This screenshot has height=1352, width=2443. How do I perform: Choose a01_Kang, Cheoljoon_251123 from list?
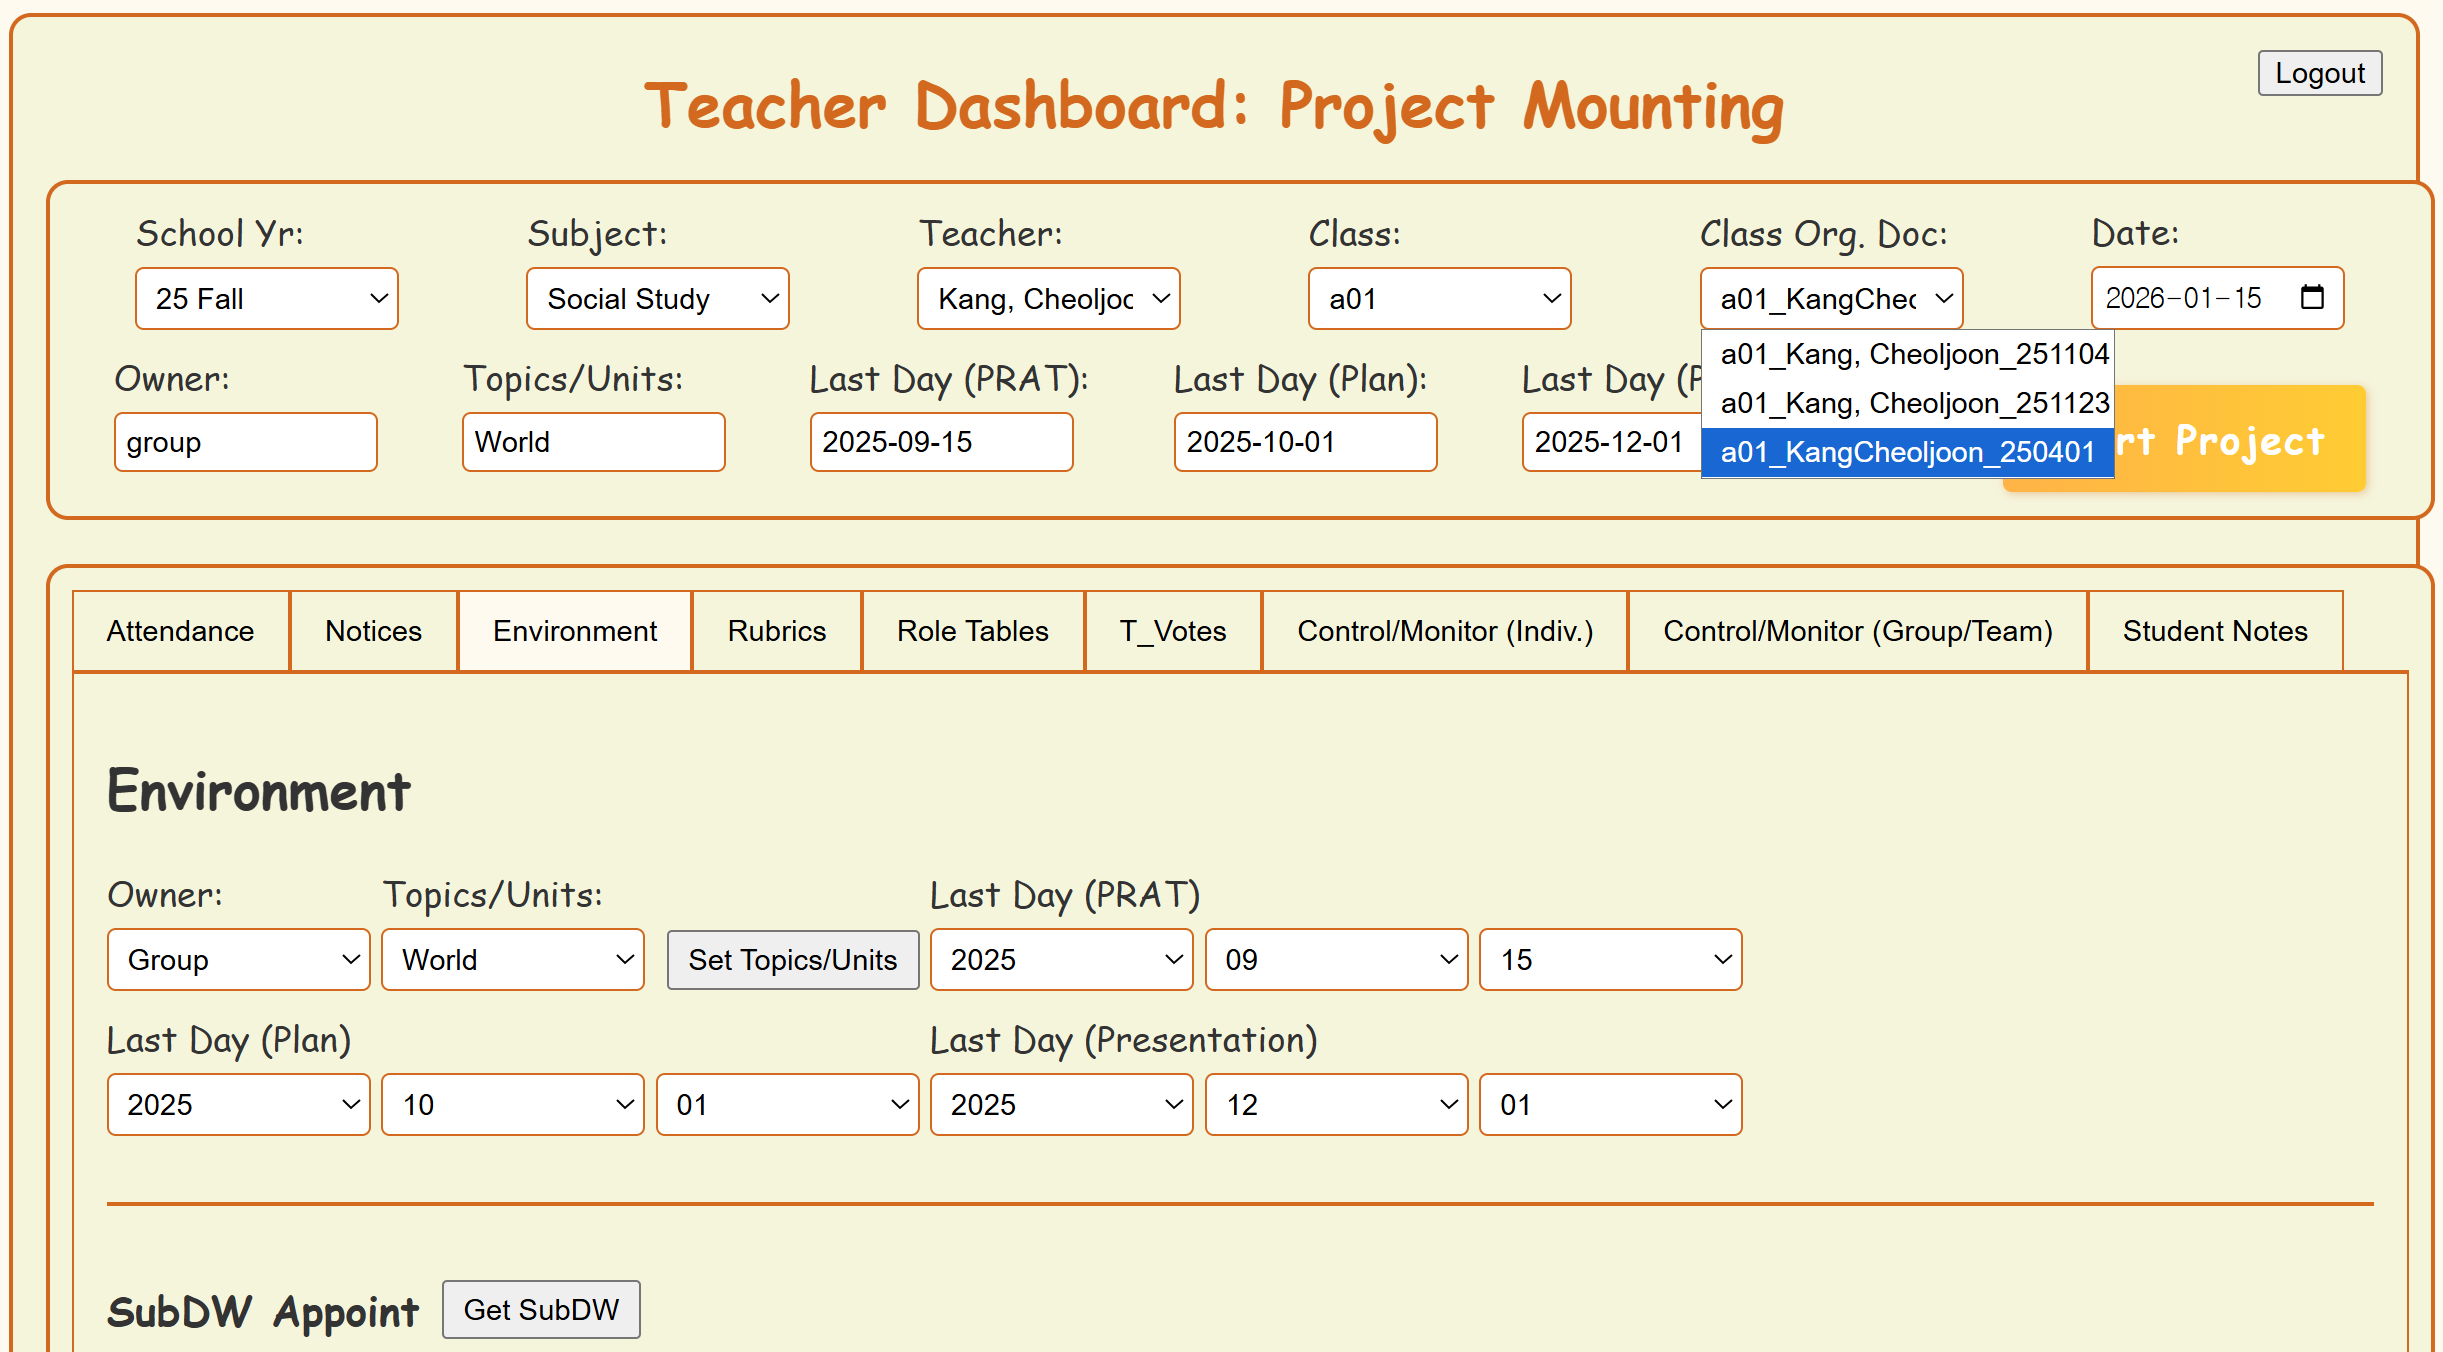(1912, 403)
